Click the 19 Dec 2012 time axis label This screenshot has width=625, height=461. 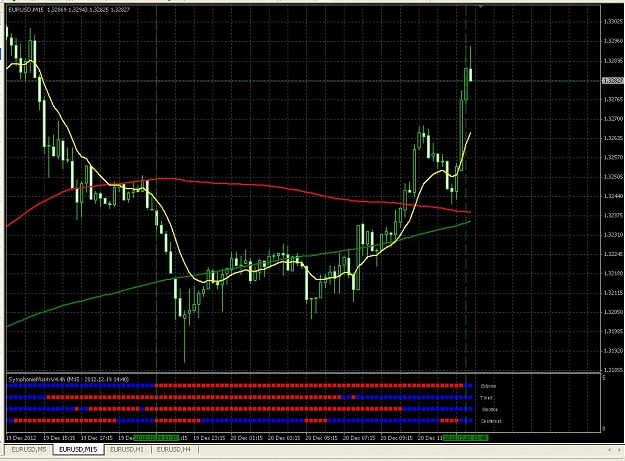22,438
